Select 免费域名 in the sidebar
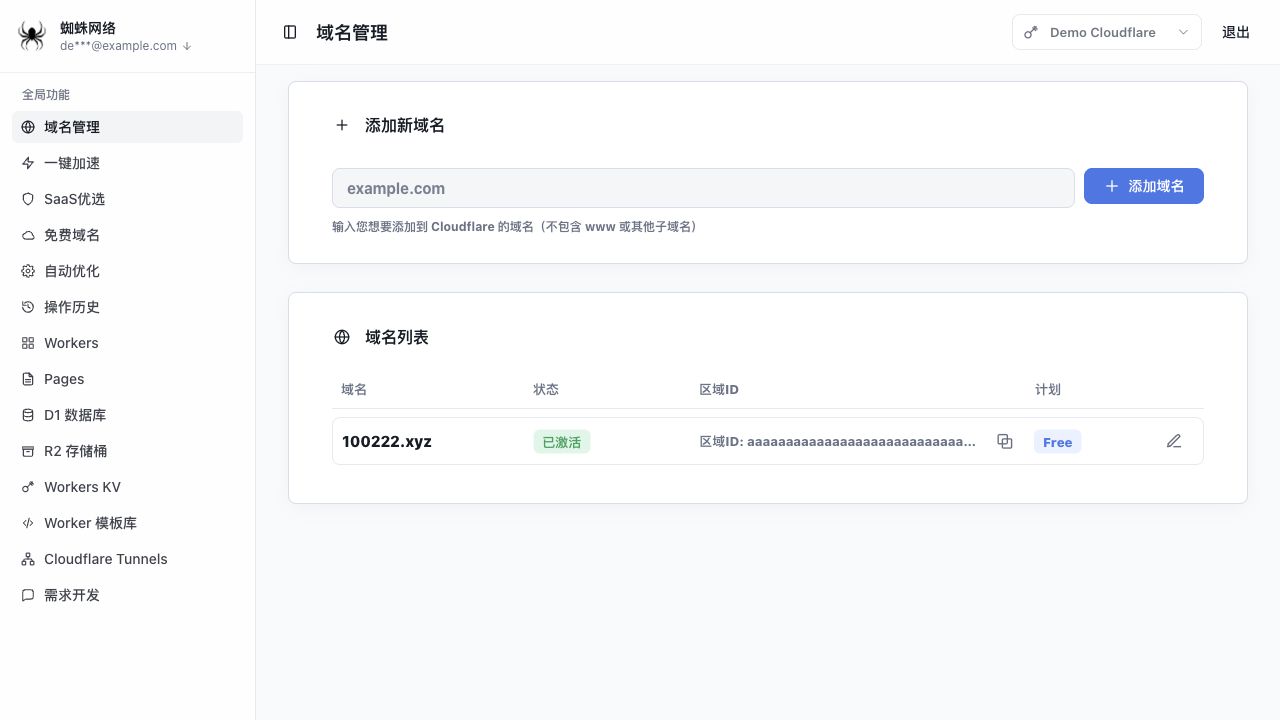The image size is (1280, 720). coord(127,235)
